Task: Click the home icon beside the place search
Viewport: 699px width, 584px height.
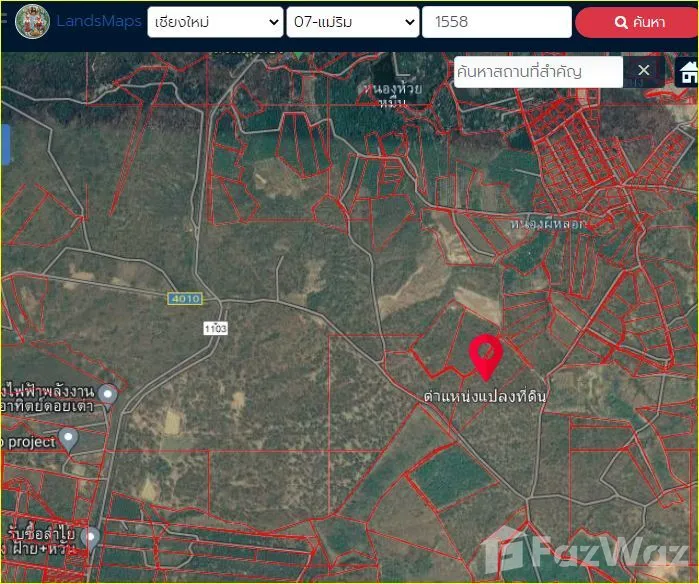Action: [688, 71]
